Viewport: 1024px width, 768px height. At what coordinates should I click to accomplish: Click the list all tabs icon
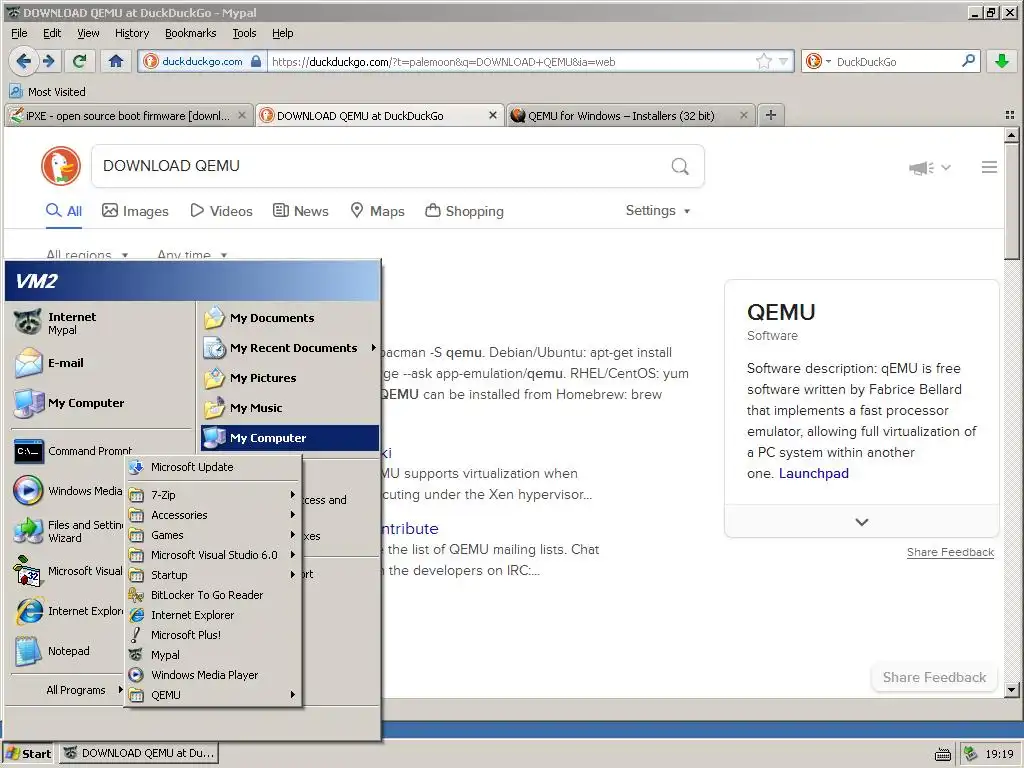(x=1010, y=115)
